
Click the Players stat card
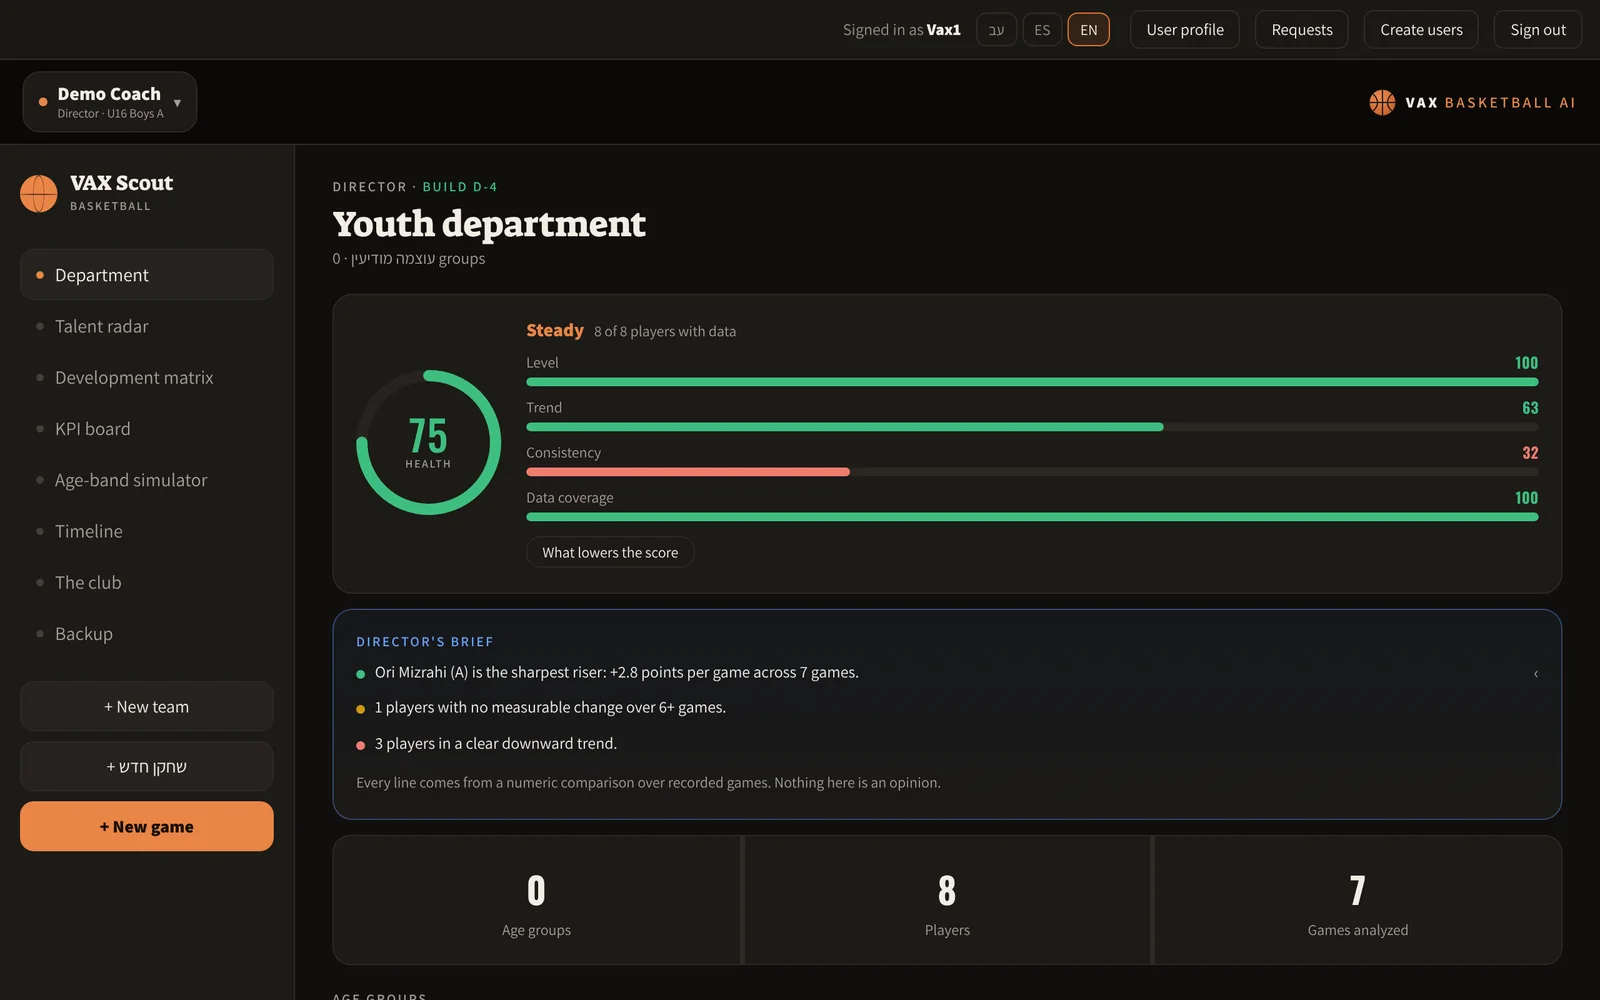click(x=947, y=900)
